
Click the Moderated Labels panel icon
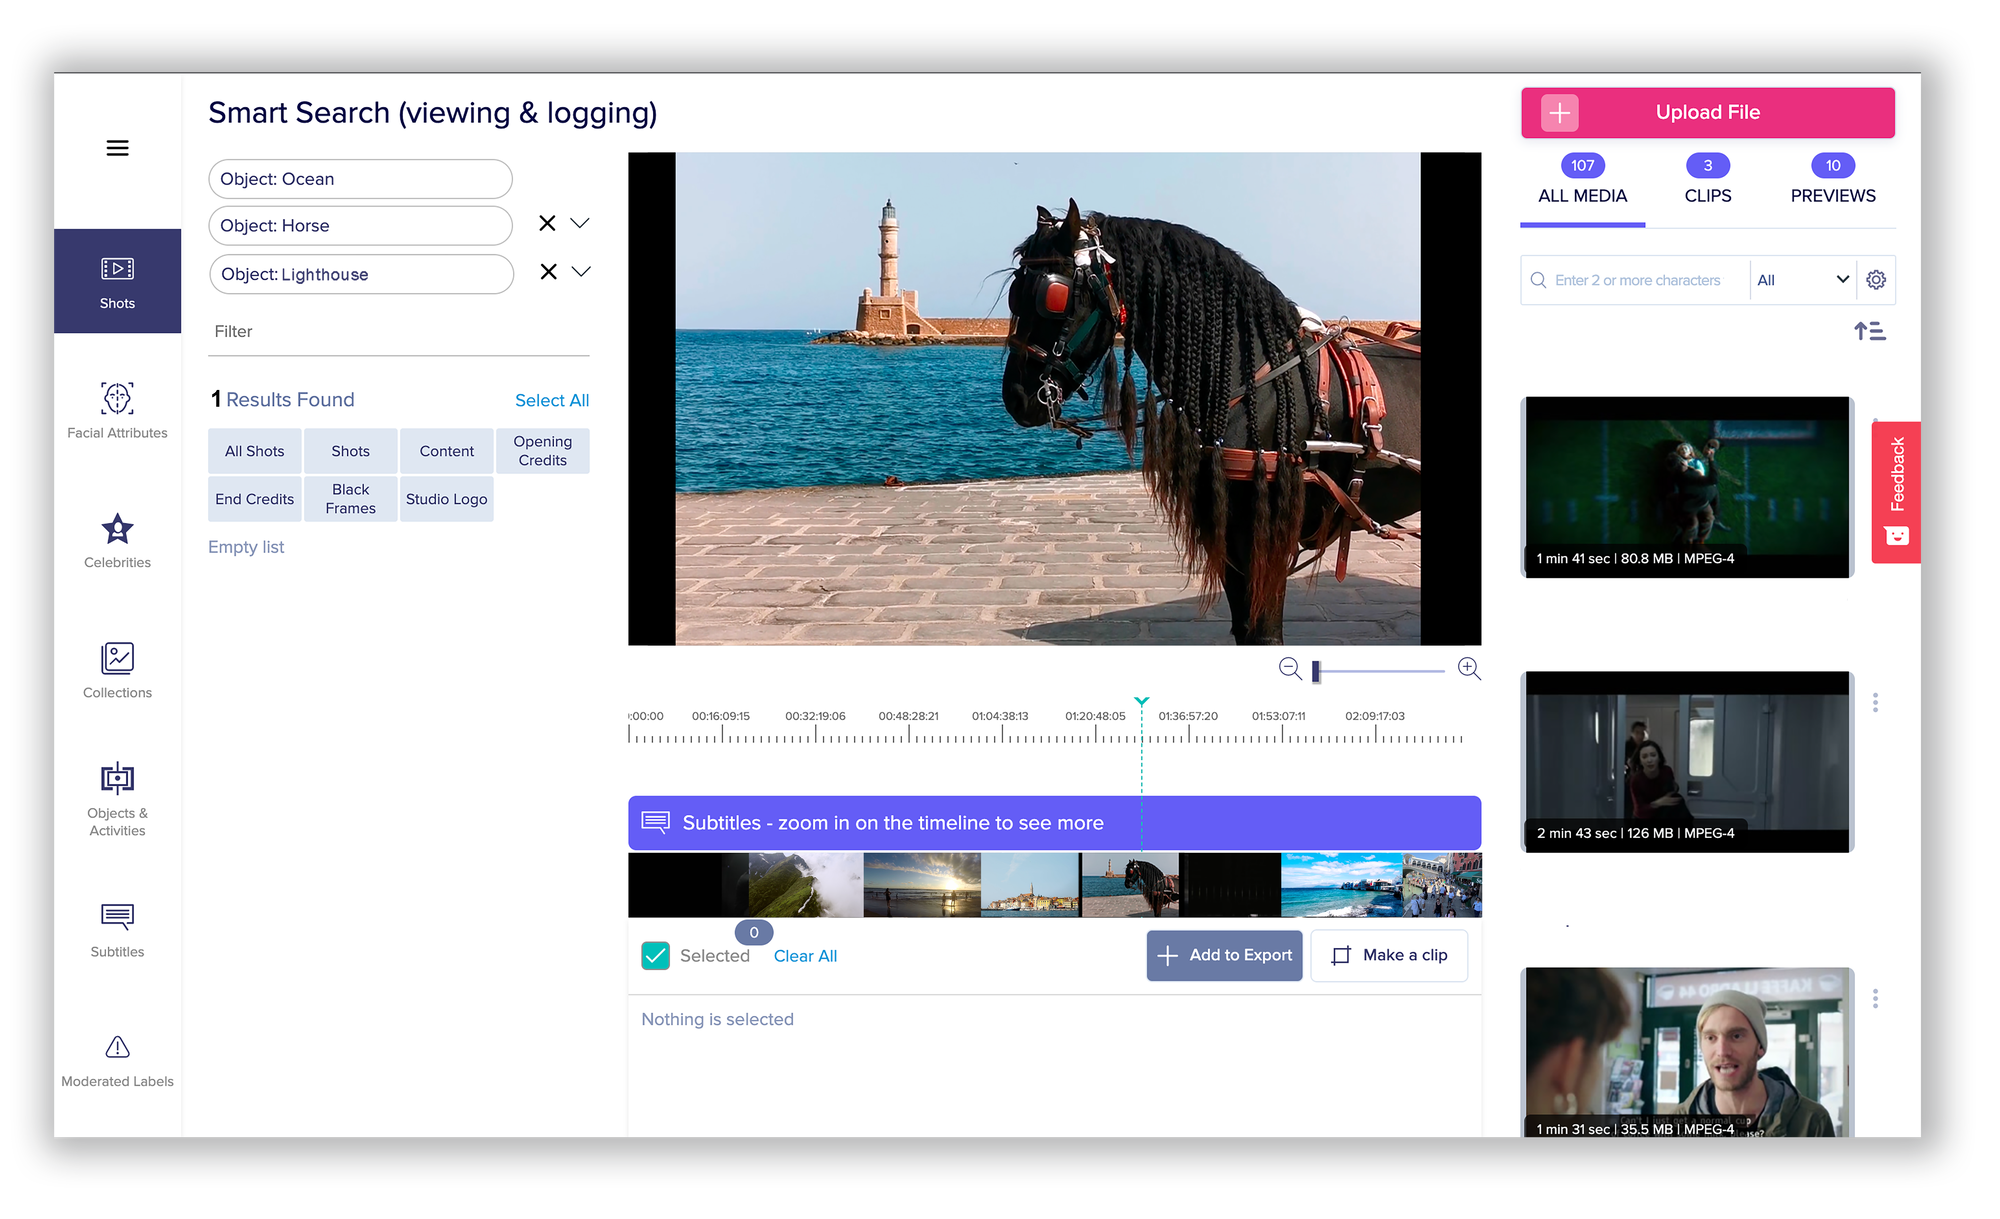coord(117,1046)
